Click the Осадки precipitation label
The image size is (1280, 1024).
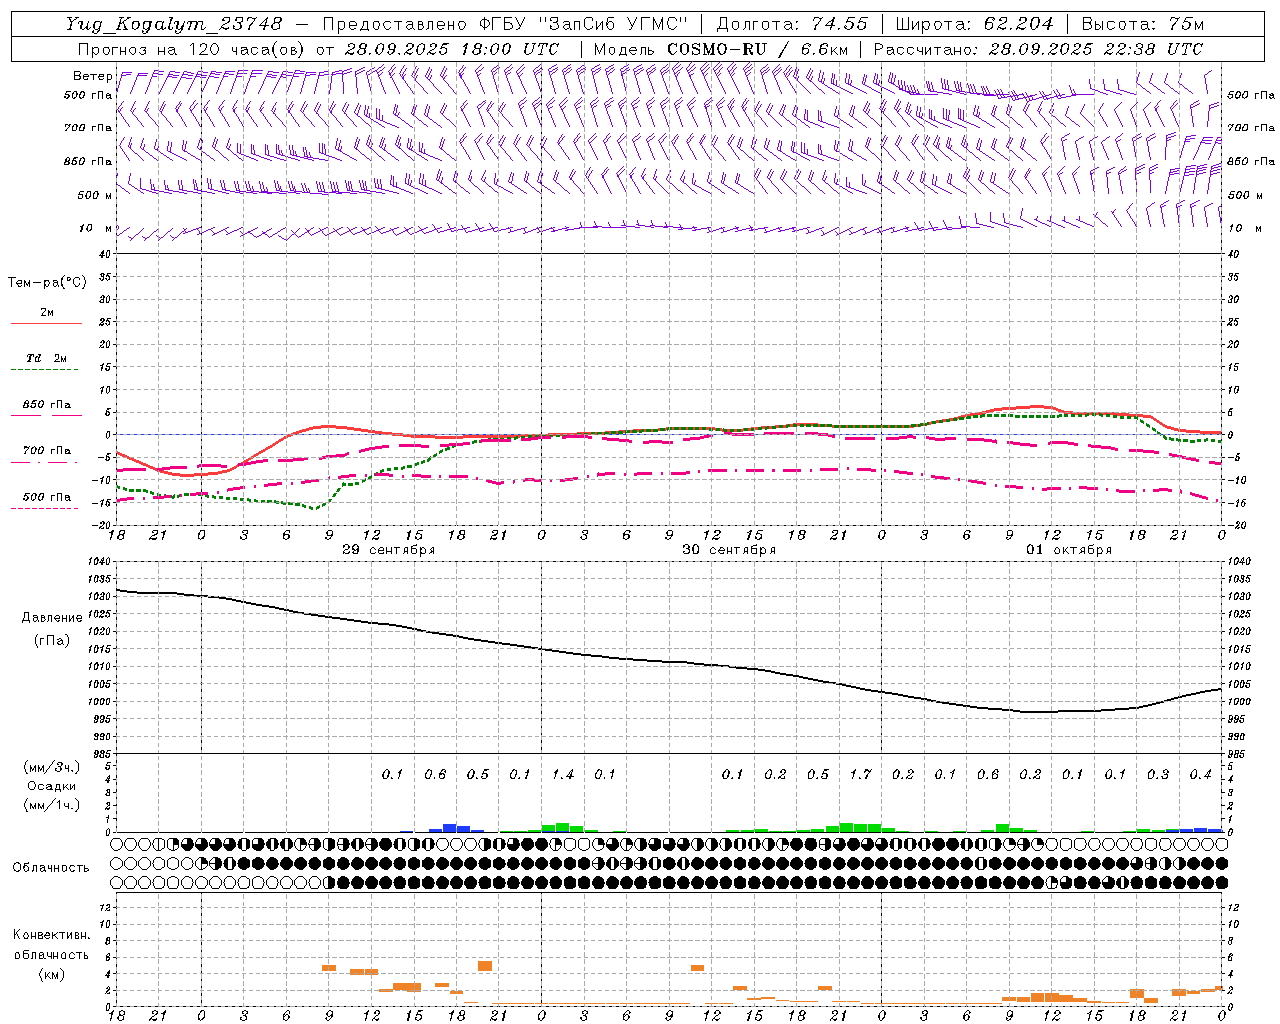click(52, 786)
